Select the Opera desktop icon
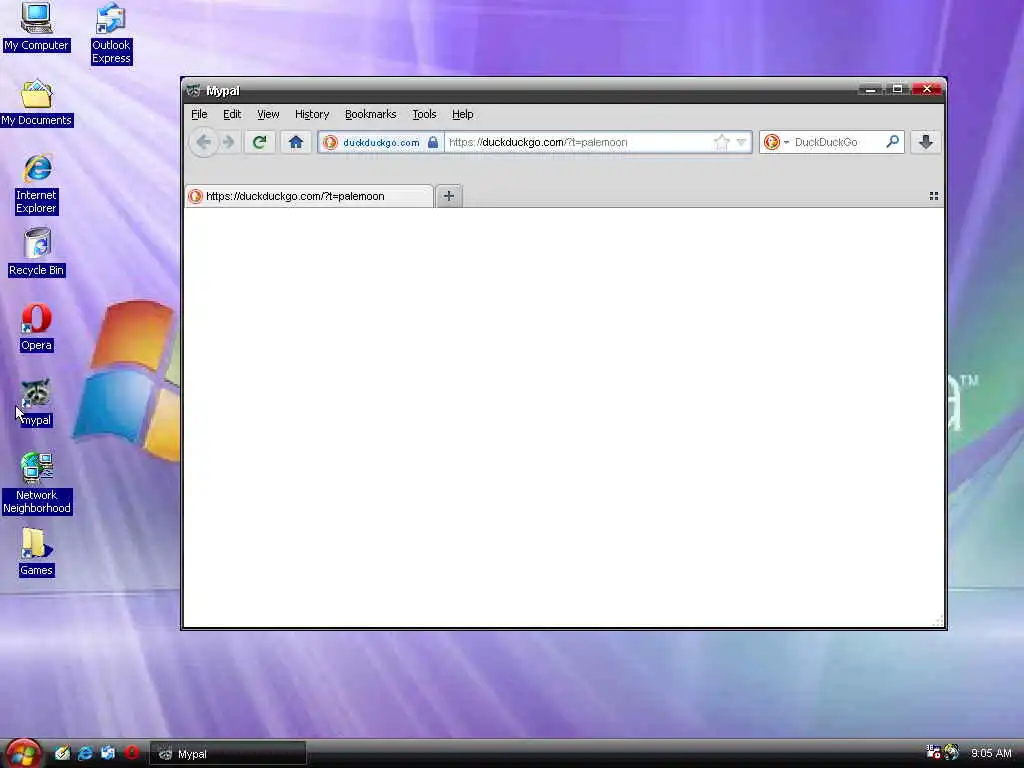 tap(36, 328)
